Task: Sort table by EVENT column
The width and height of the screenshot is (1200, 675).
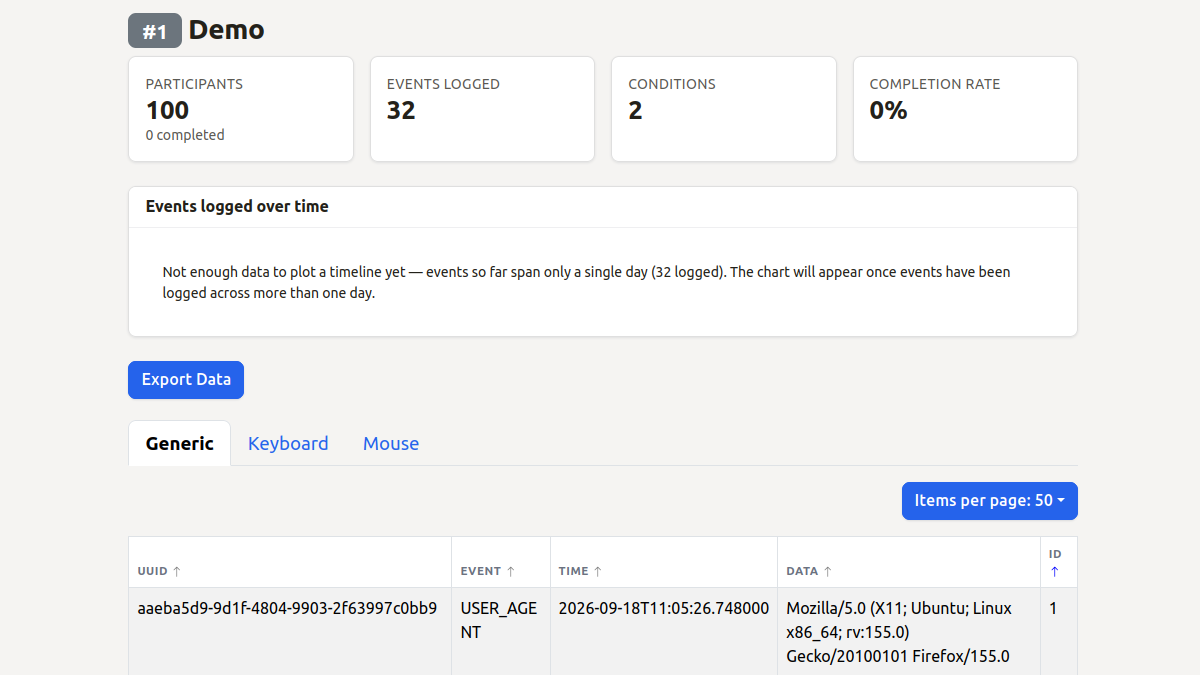Action: 488,571
